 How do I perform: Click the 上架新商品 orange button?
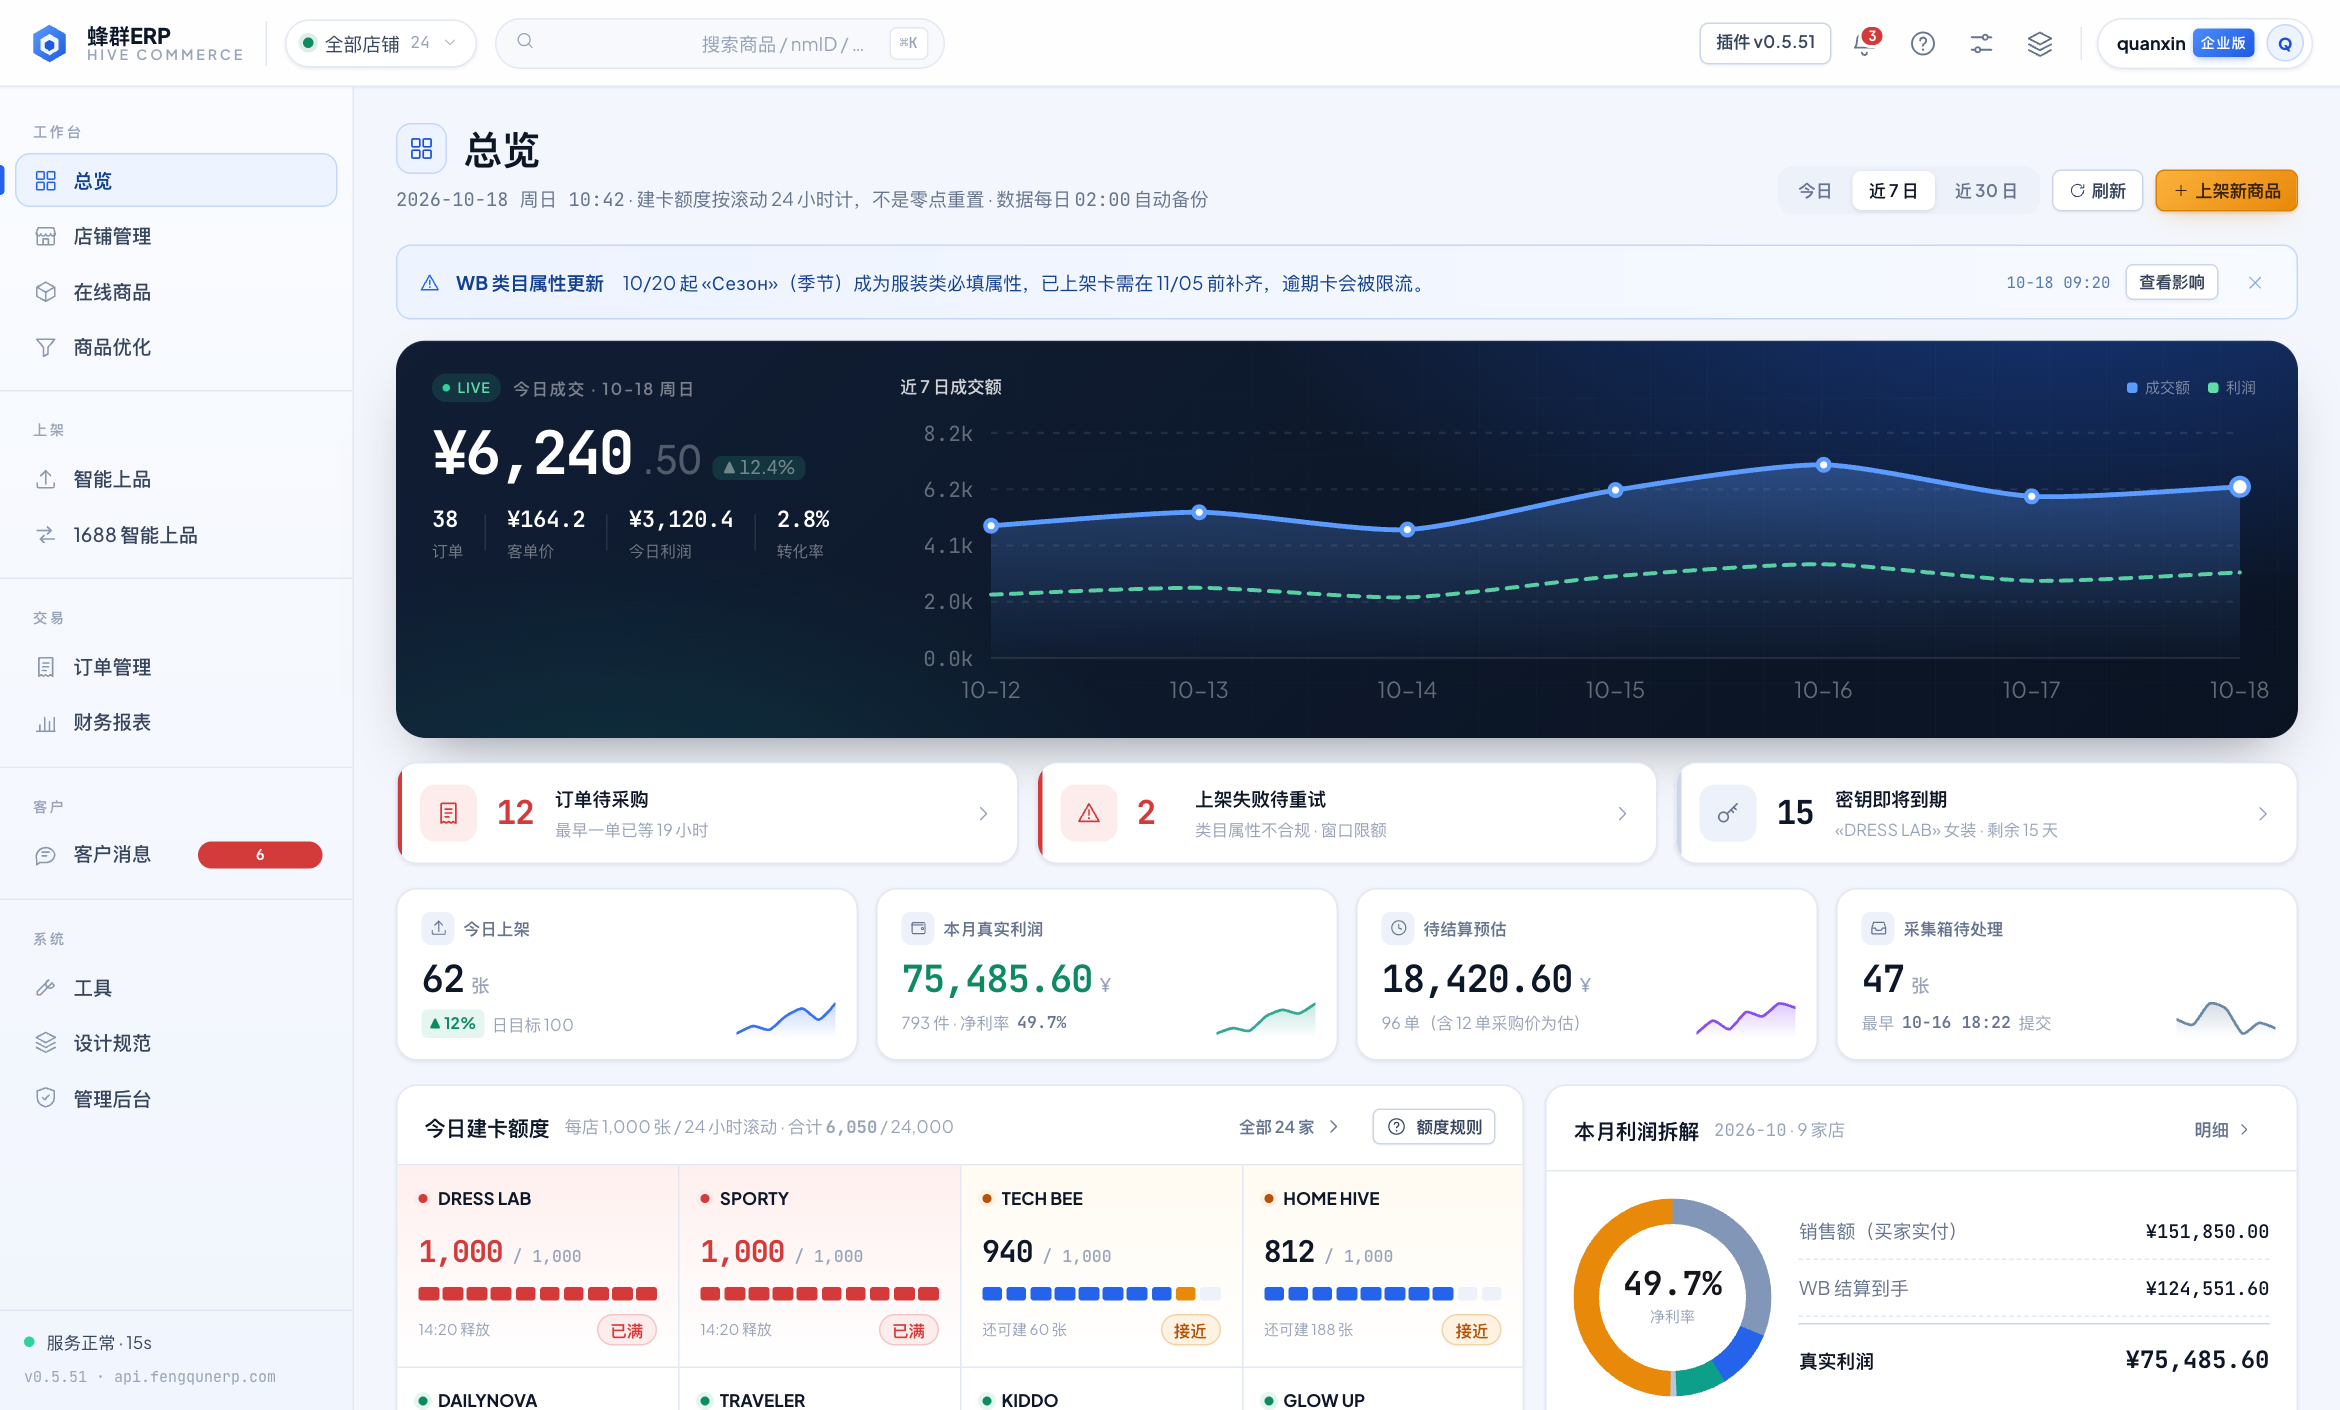pyautogui.click(x=2226, y=191)
